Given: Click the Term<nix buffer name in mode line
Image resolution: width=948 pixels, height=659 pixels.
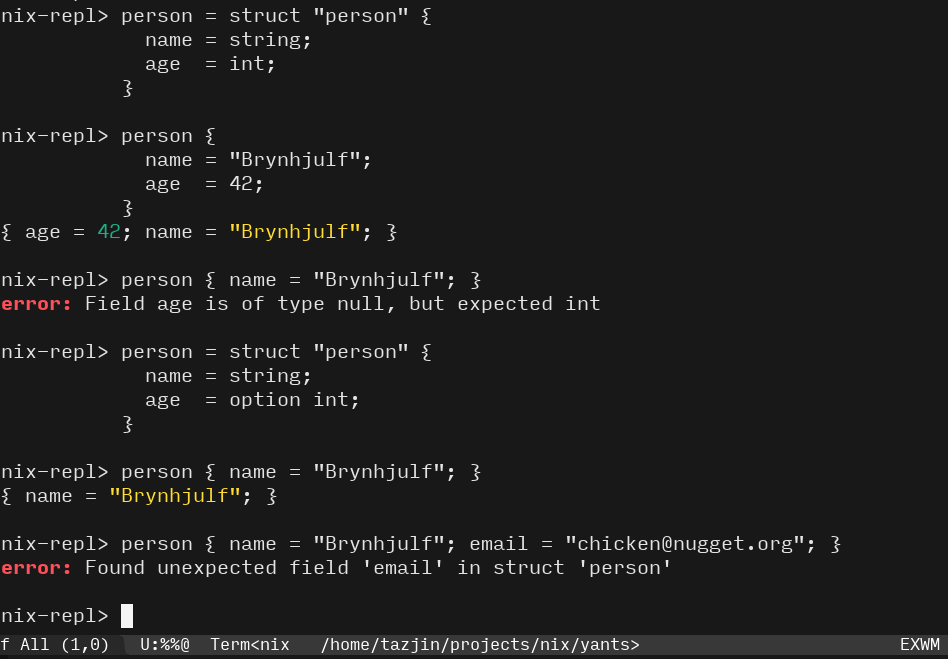Looking at the screenshot, I should tap(249, 645).
